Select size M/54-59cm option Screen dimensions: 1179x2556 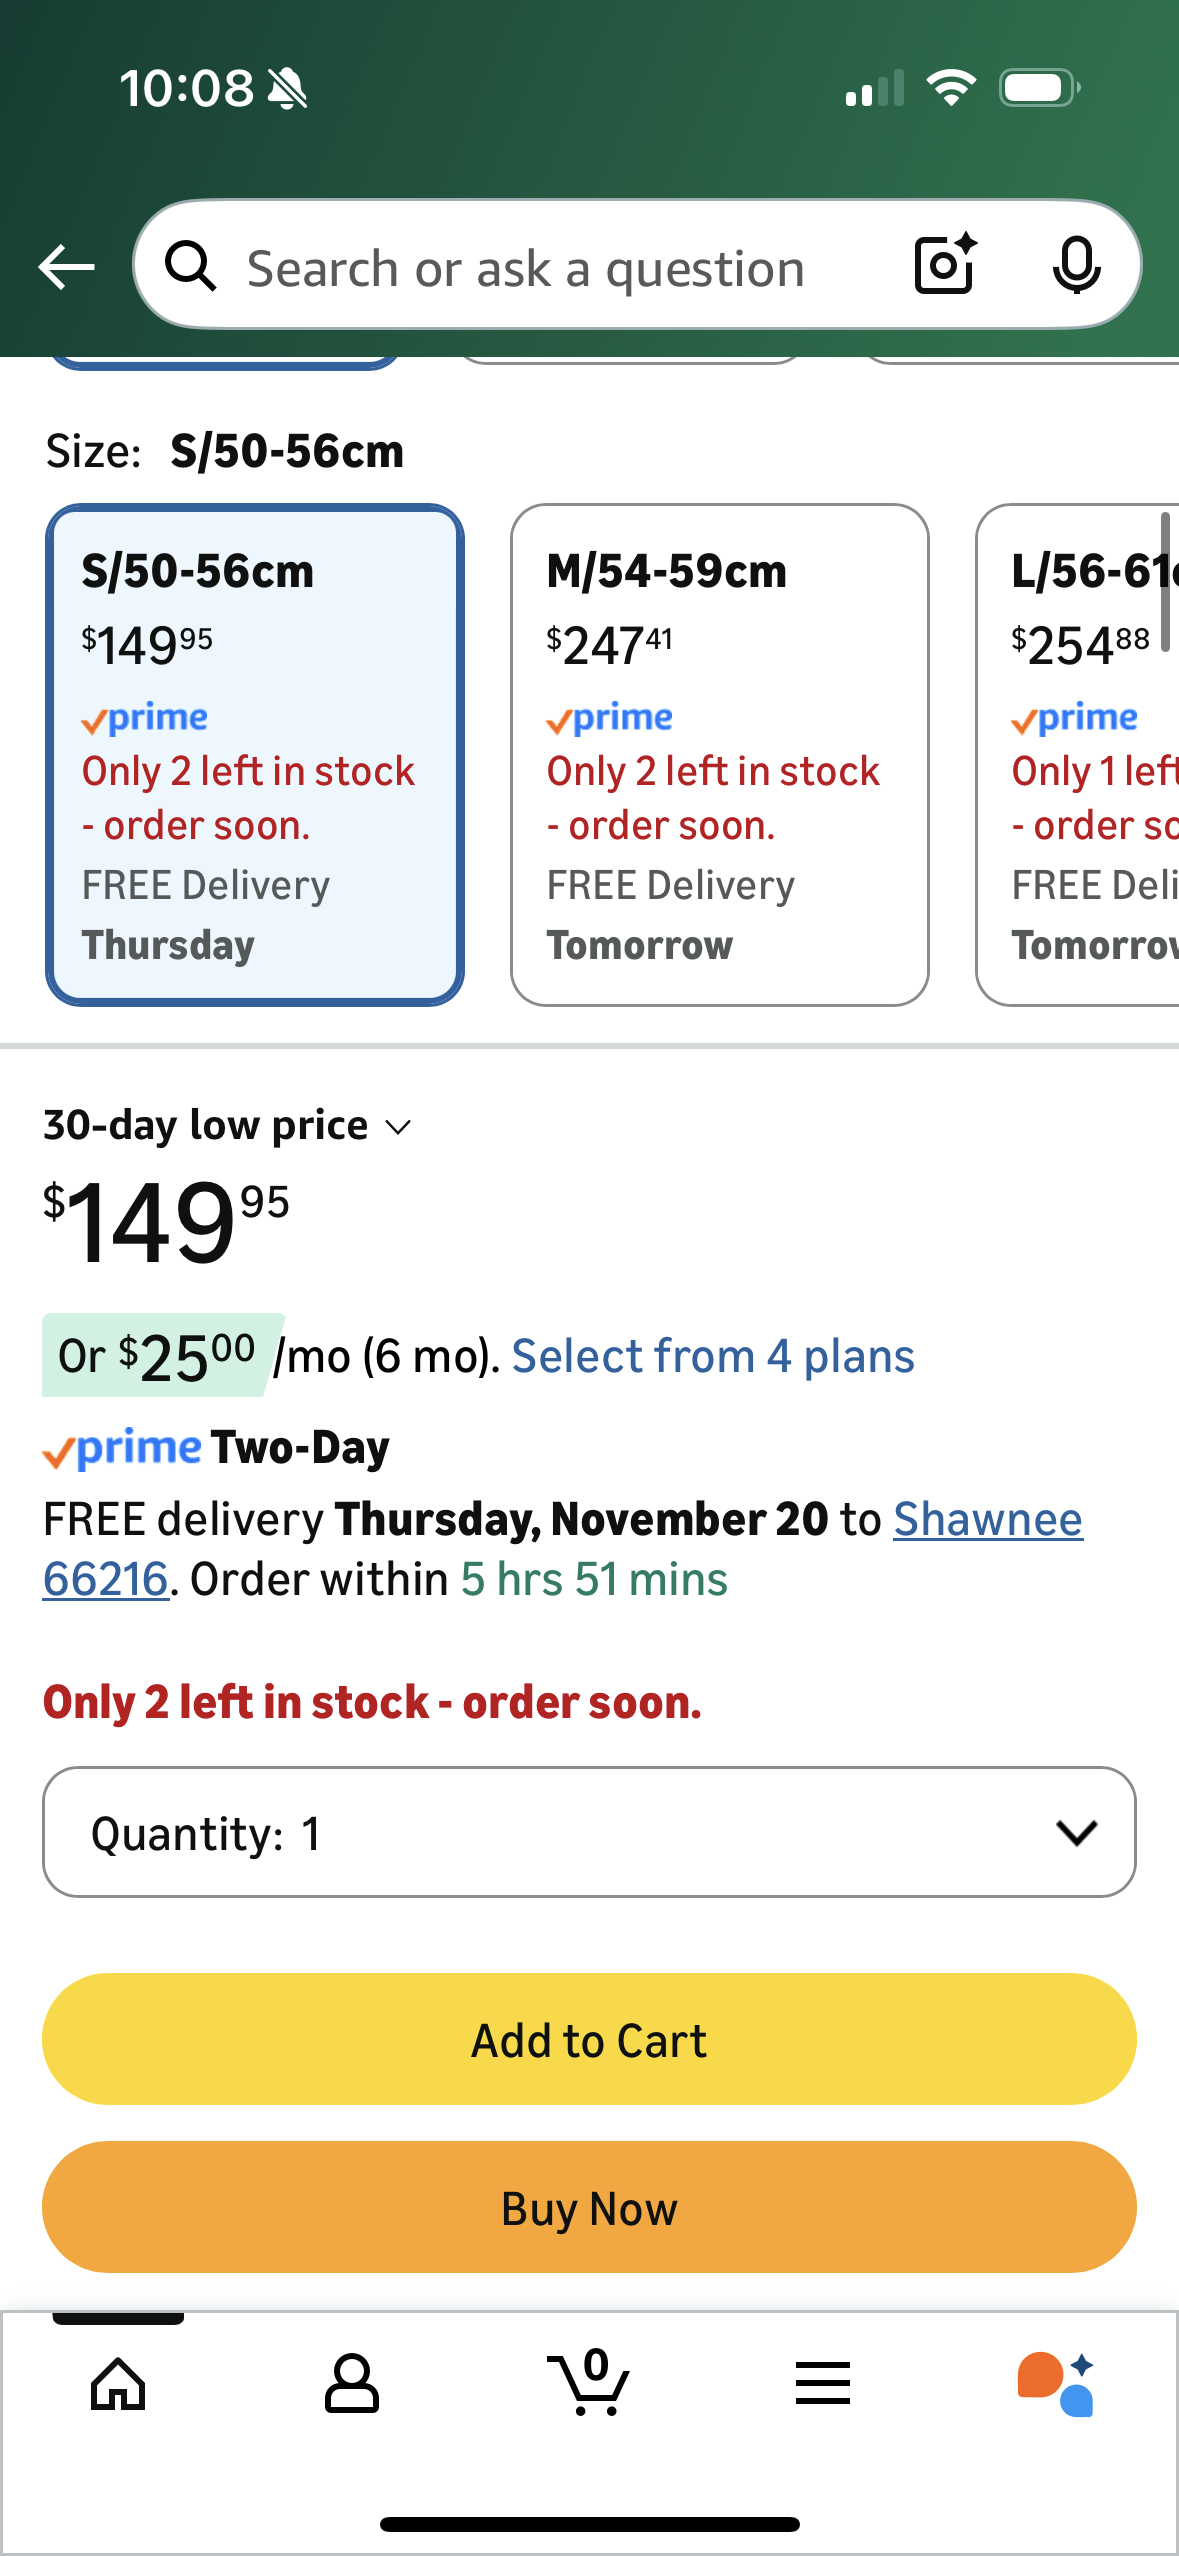point(720,755)
